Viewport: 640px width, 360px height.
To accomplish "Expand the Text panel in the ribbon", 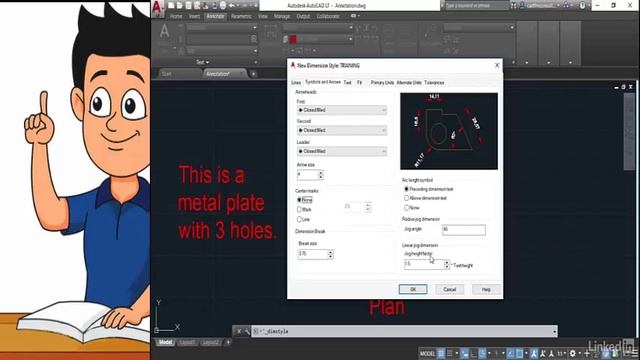I will [x=202, y=62].
